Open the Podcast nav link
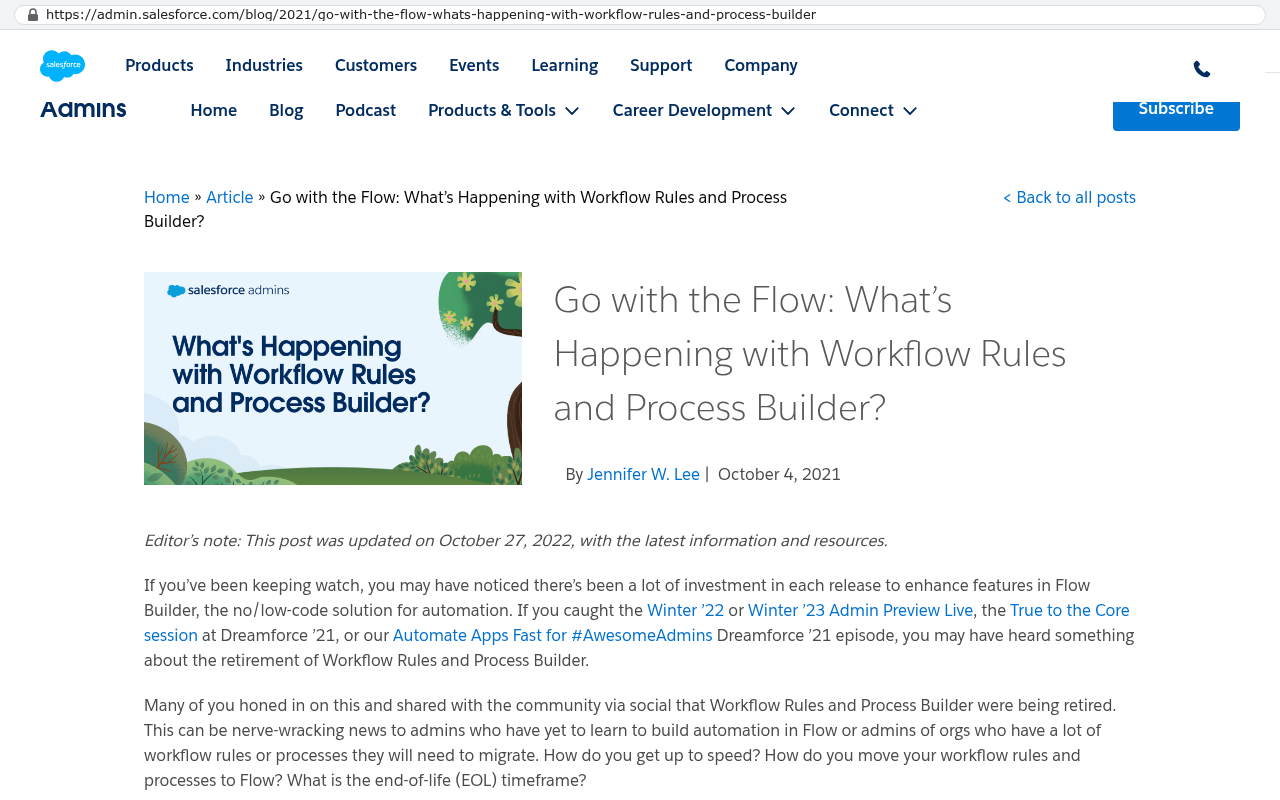 point(366,111)
